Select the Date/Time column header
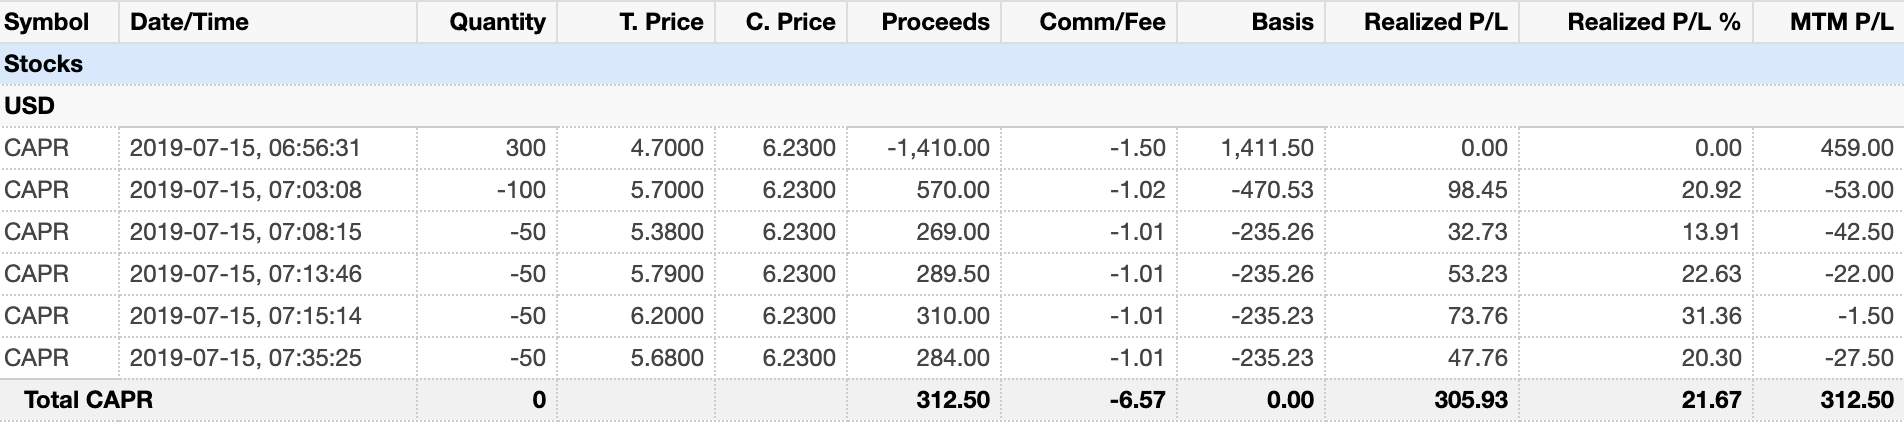Image resolution: width=1904 pixels, height=422 pixels. click(189, 22)
